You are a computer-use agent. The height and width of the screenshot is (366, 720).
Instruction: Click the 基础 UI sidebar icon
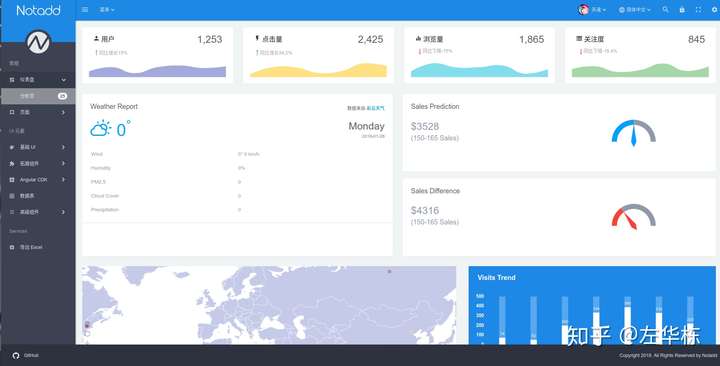click(x=12, y=147)
